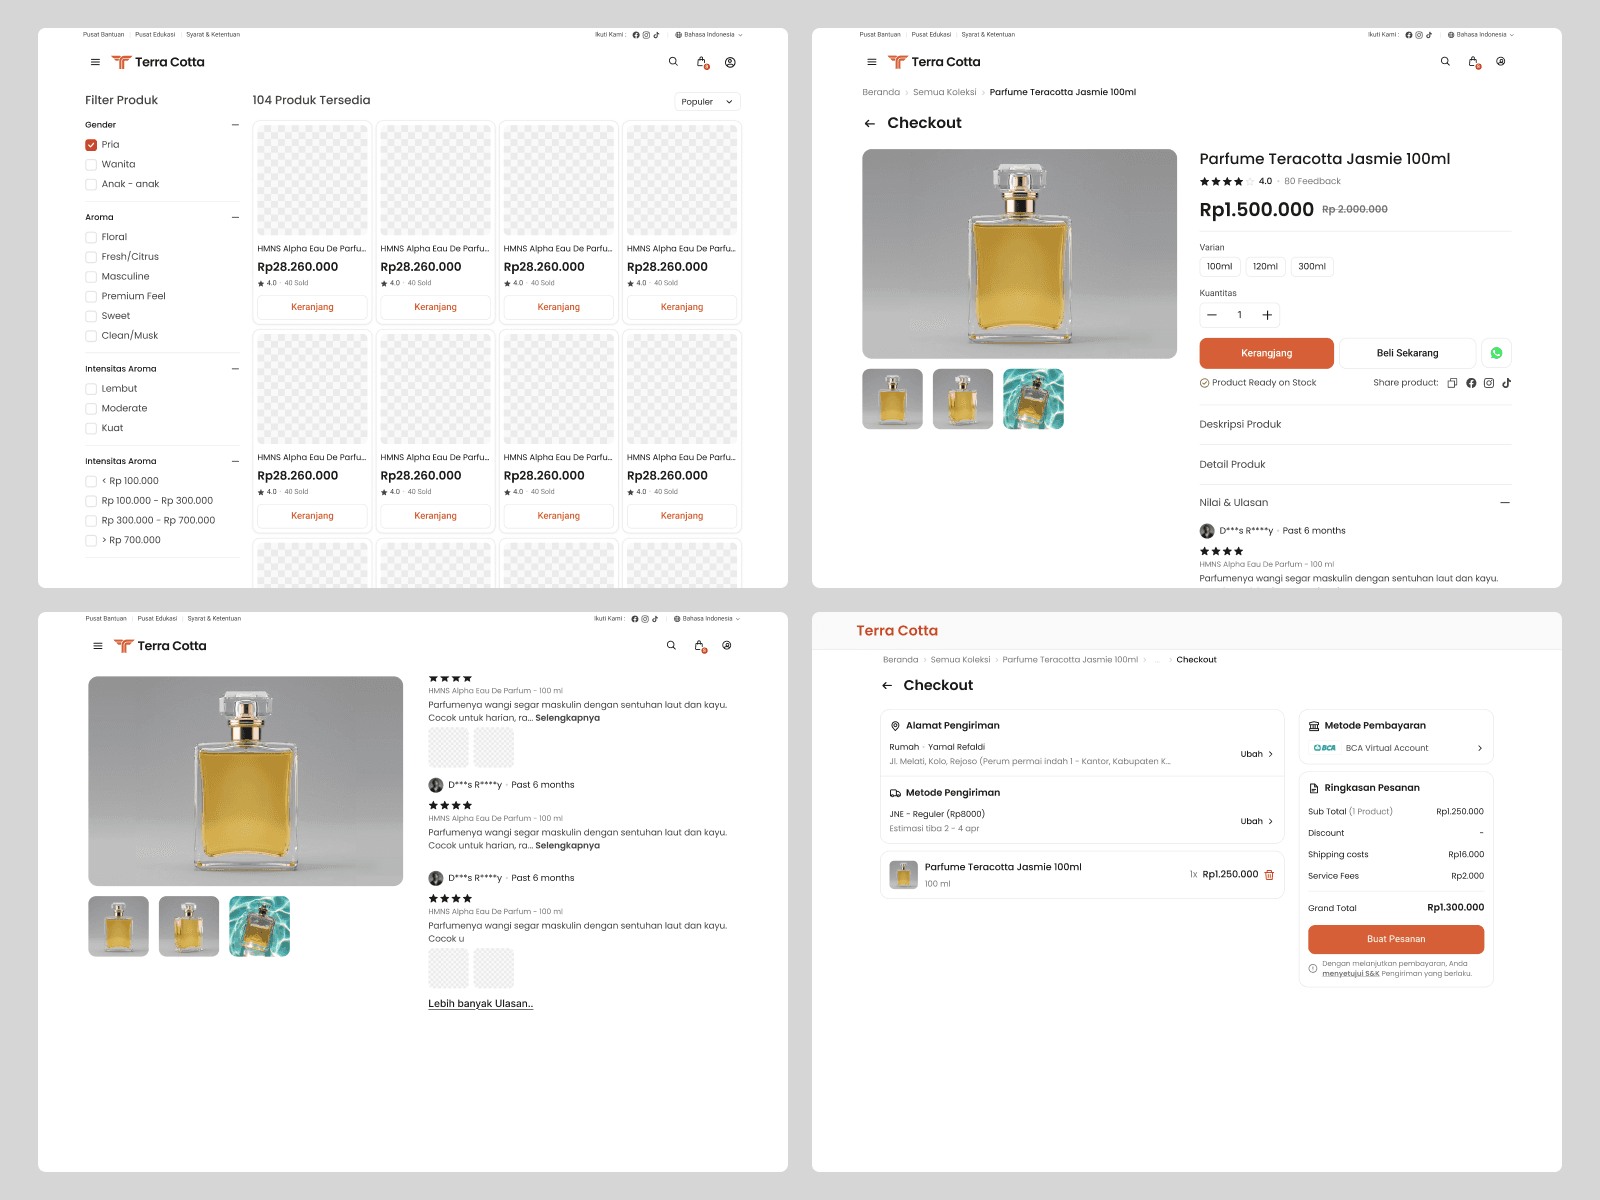Open cart icon on product detail page
Image resolution: width=1600 pixels, height=1200 pixels.
[1474, 62]
